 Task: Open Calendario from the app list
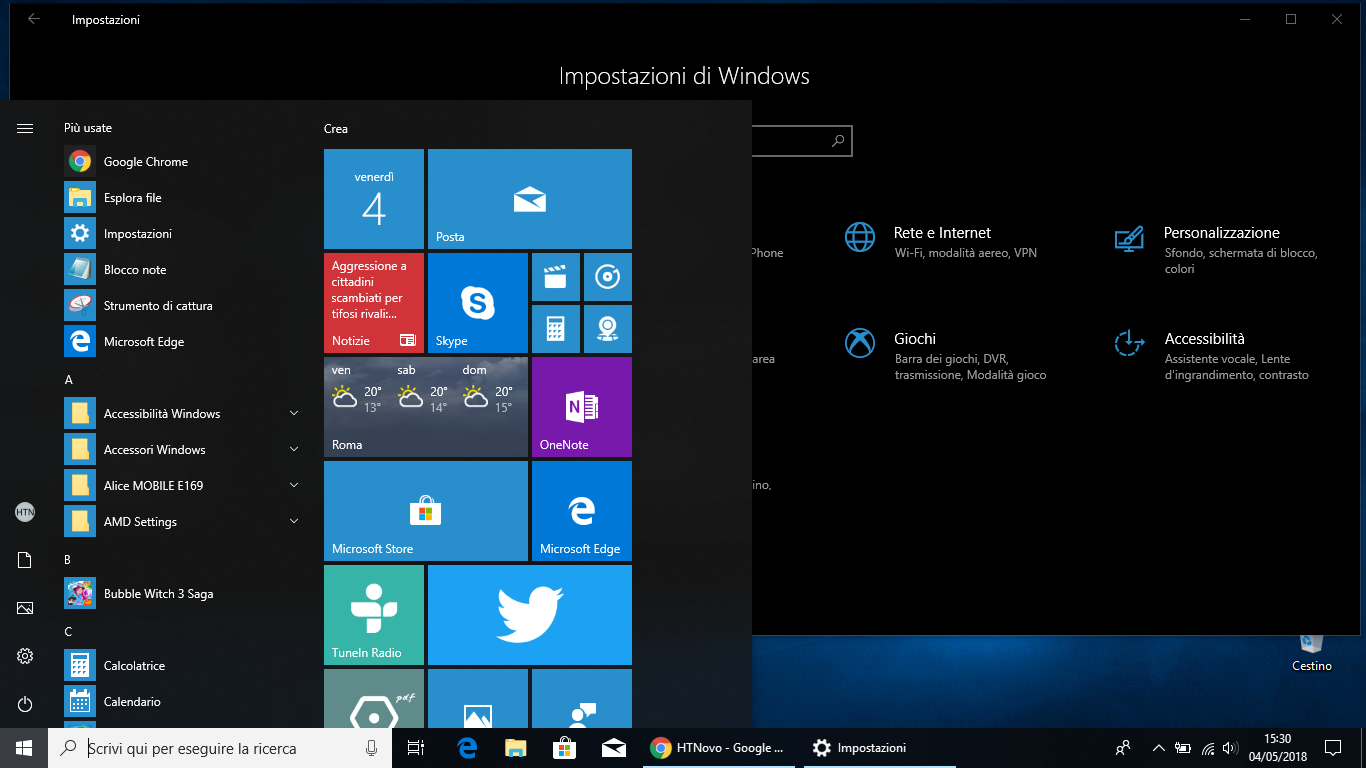click(x=182, y=702)
